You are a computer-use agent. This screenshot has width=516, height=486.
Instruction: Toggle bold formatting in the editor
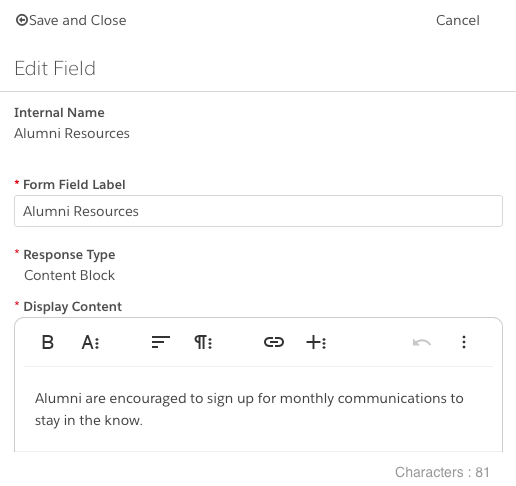click(x=48, y=342)
